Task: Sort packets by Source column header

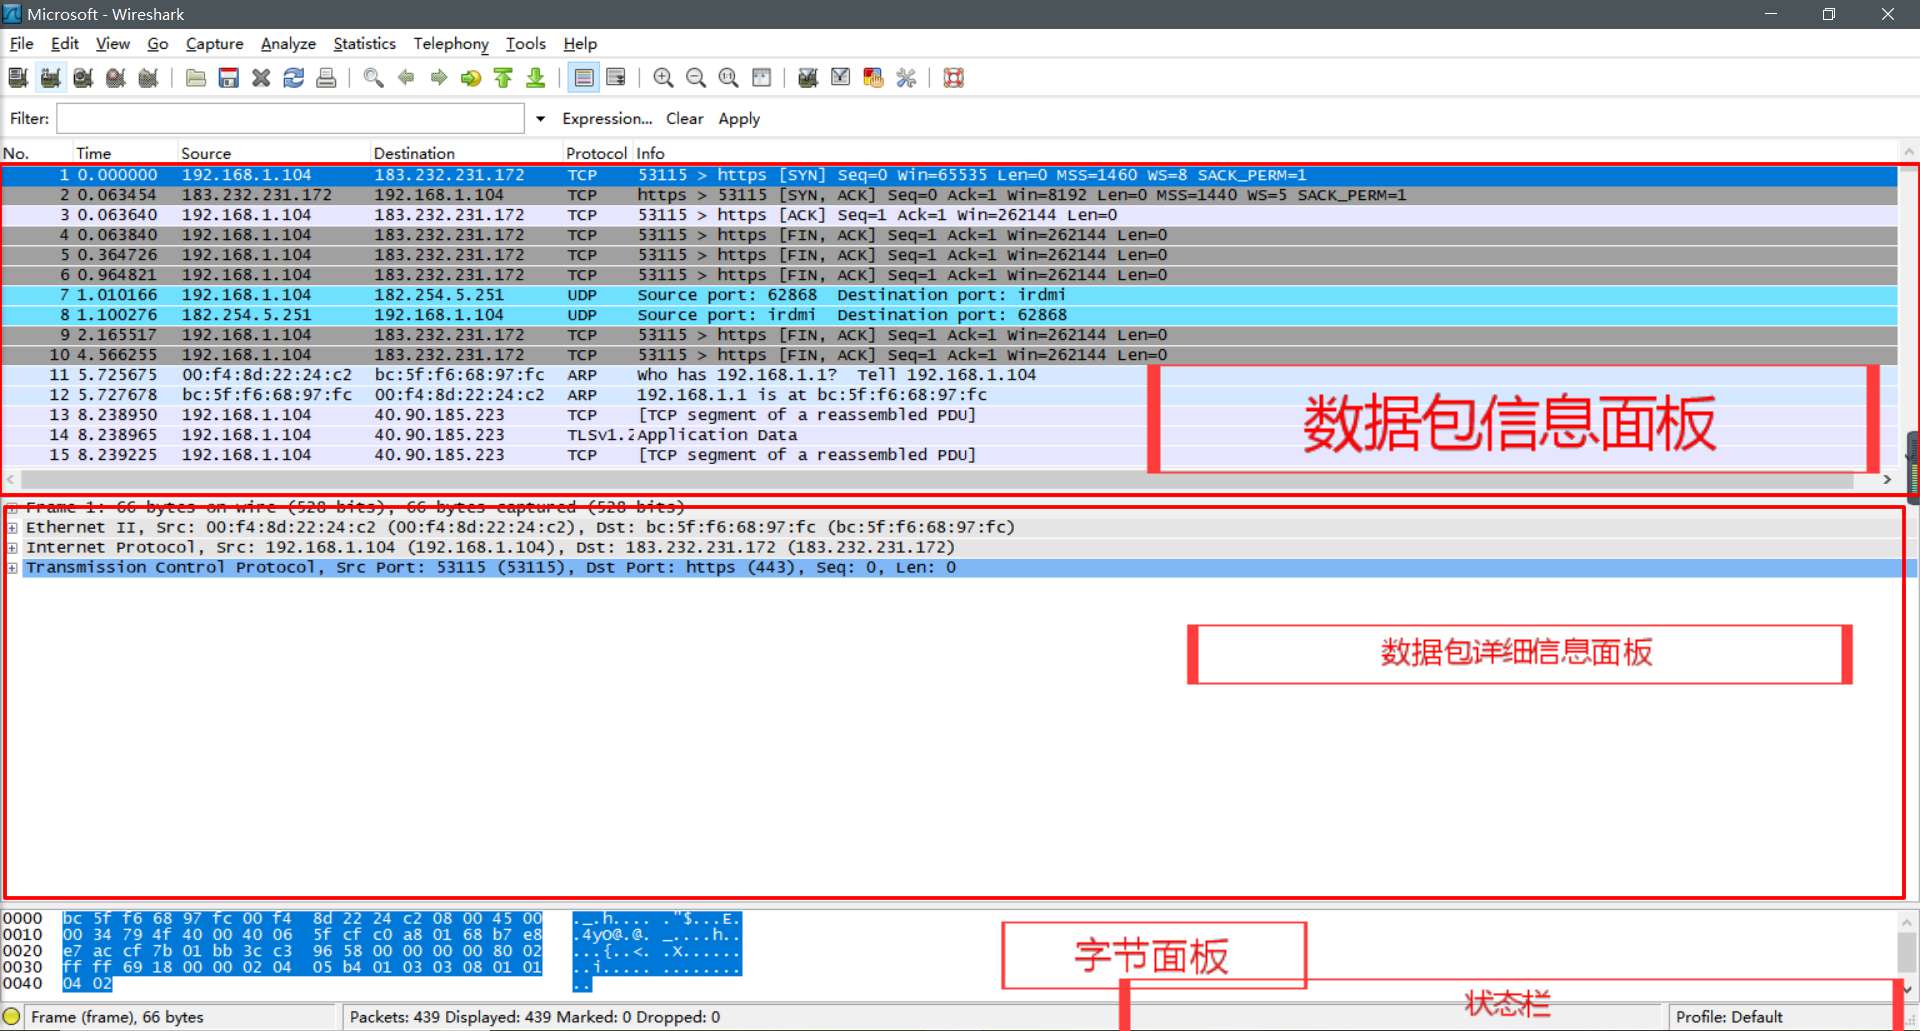Action: tap(273, 153)
